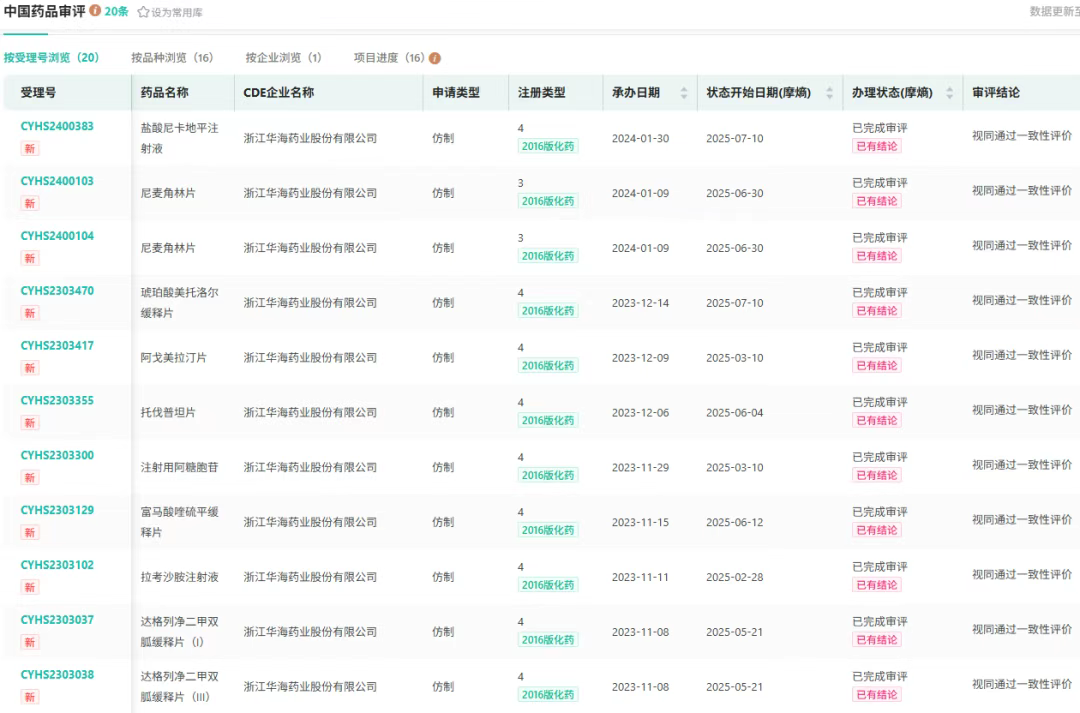Open record CYHS2303038
Viewport: 1080px width, 713px height.
[57, 675]
